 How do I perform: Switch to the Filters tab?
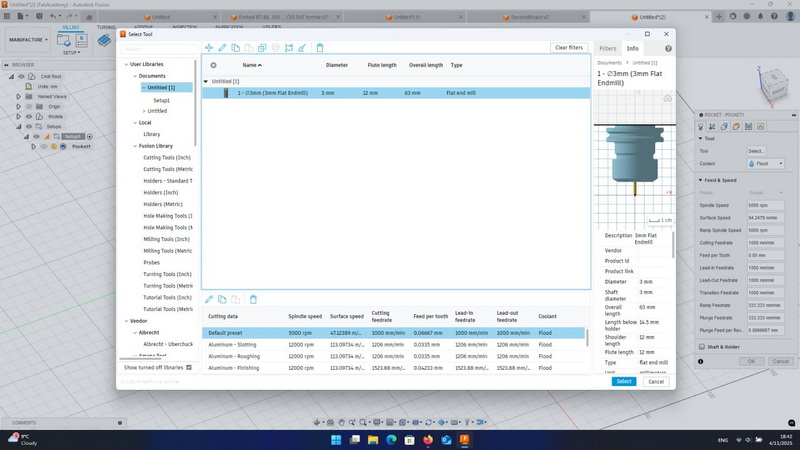coord(608,48)
